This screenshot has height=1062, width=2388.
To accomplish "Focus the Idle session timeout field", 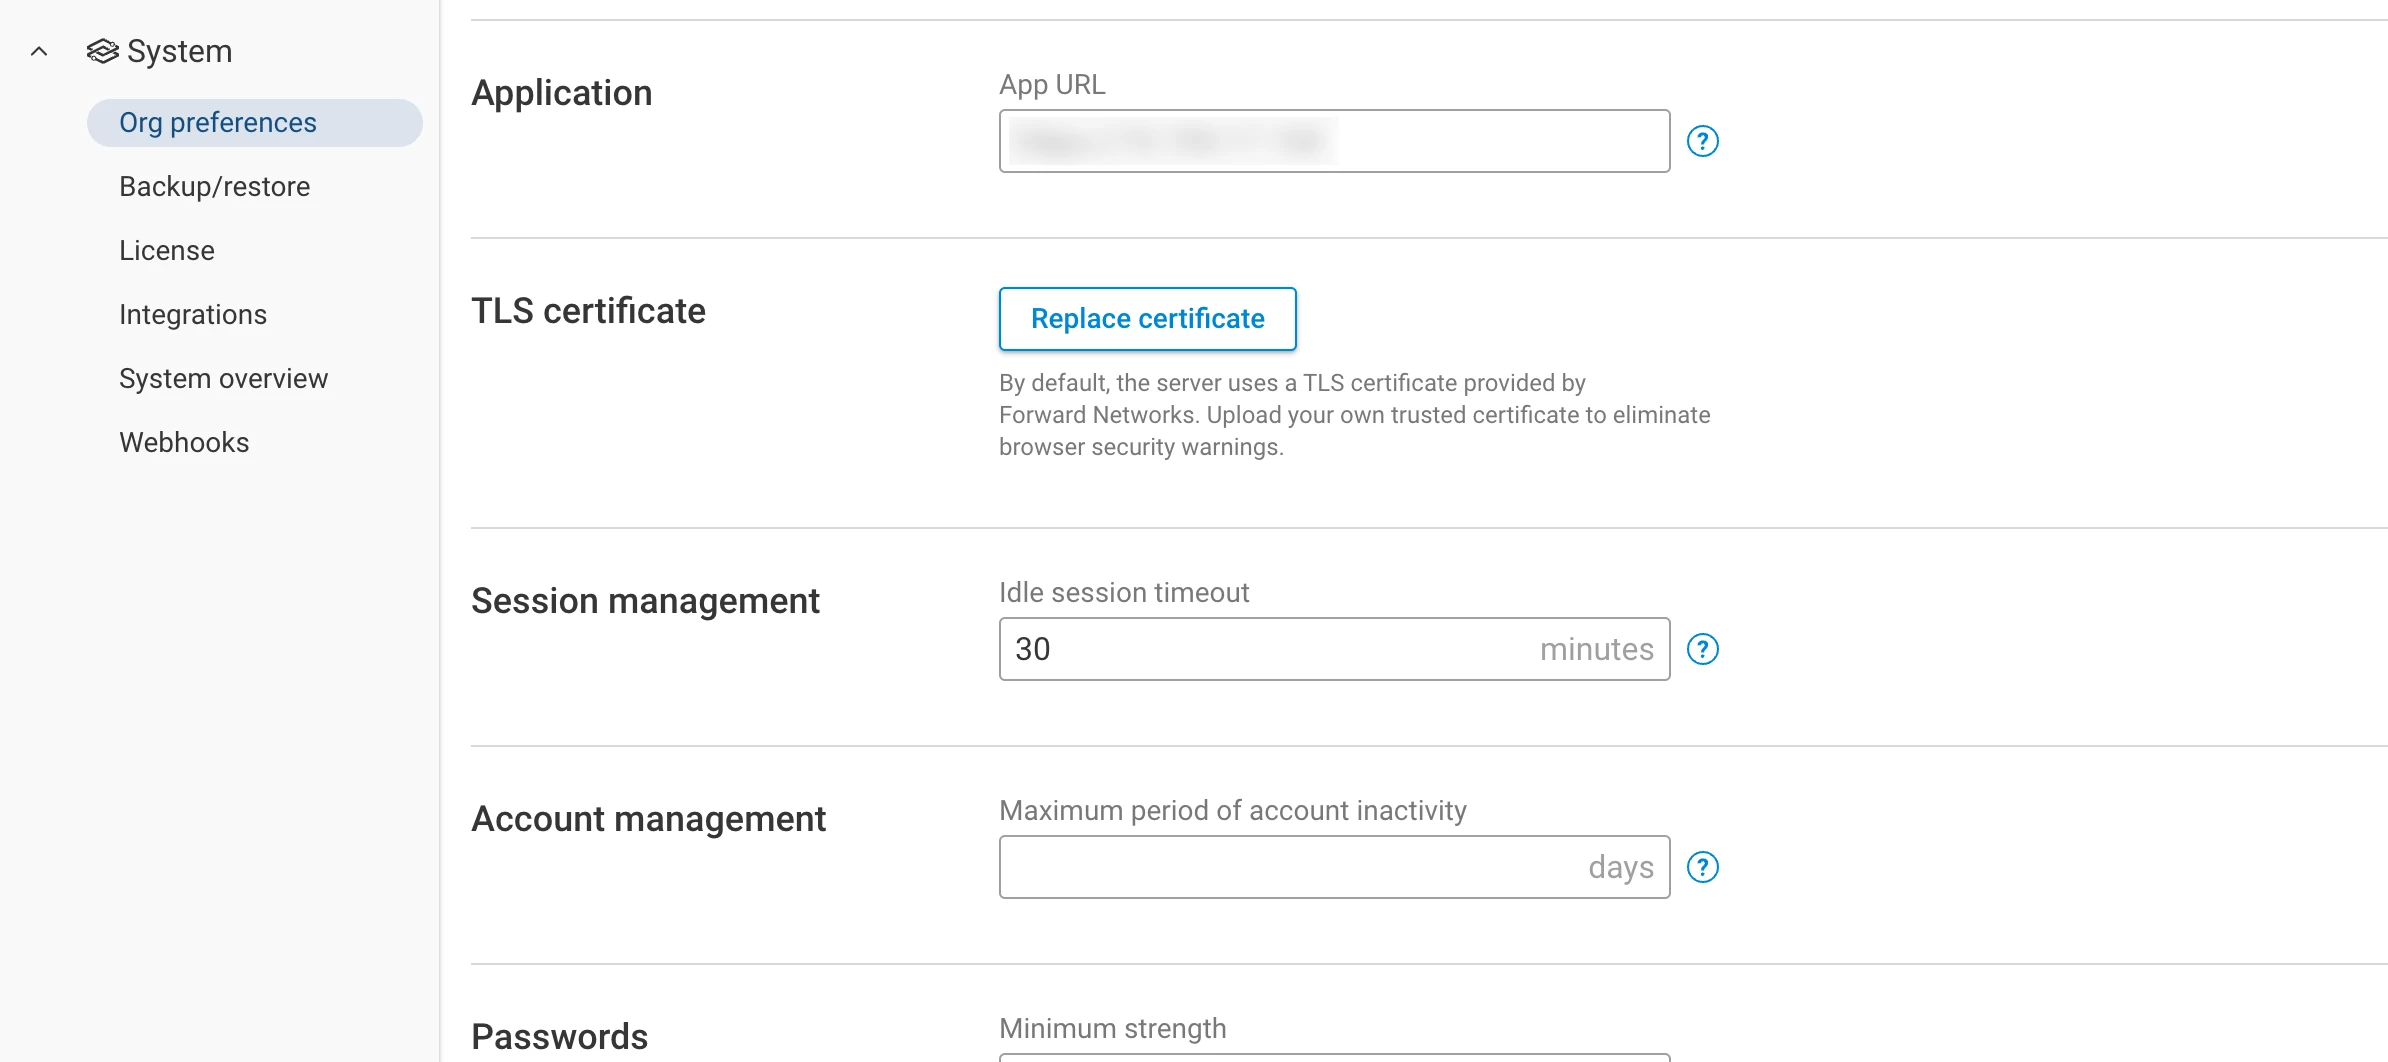I will [1270, 649].
